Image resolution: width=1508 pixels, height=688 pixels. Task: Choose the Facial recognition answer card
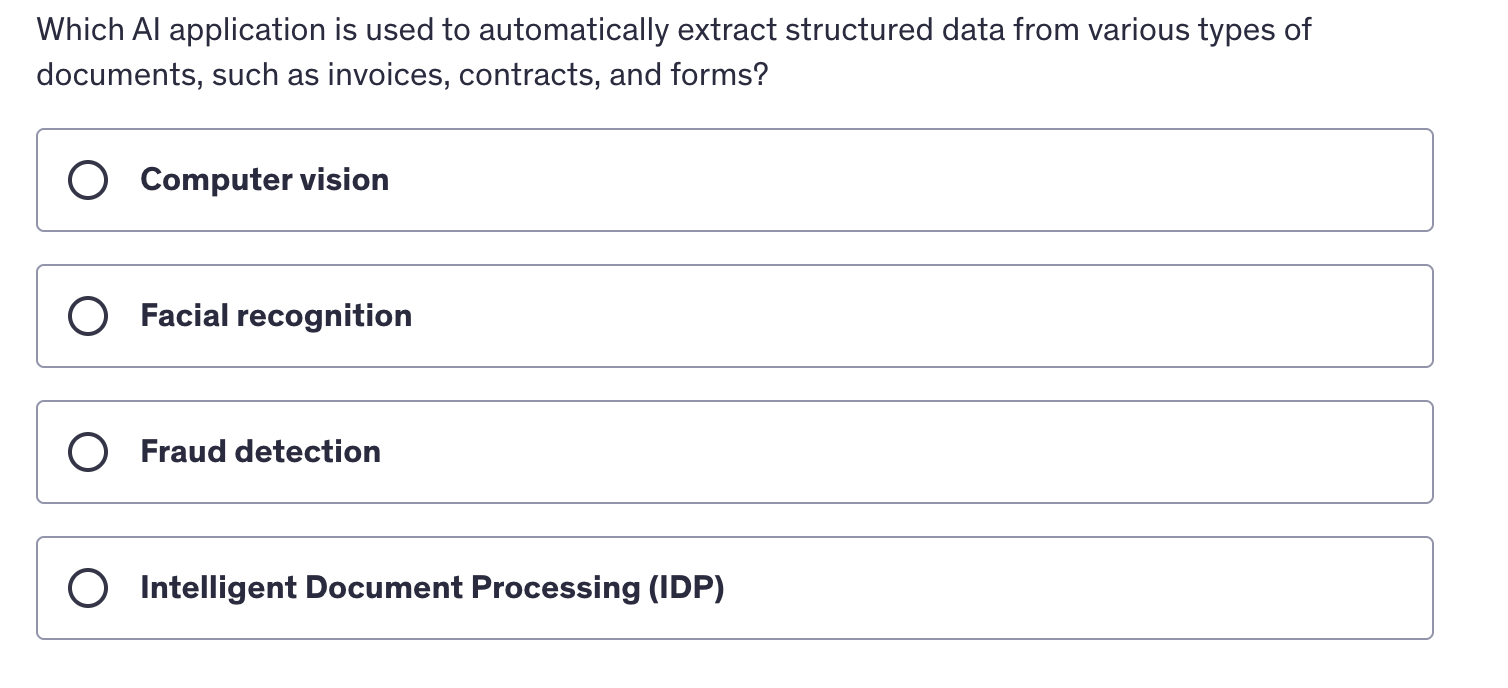(735, 316)
